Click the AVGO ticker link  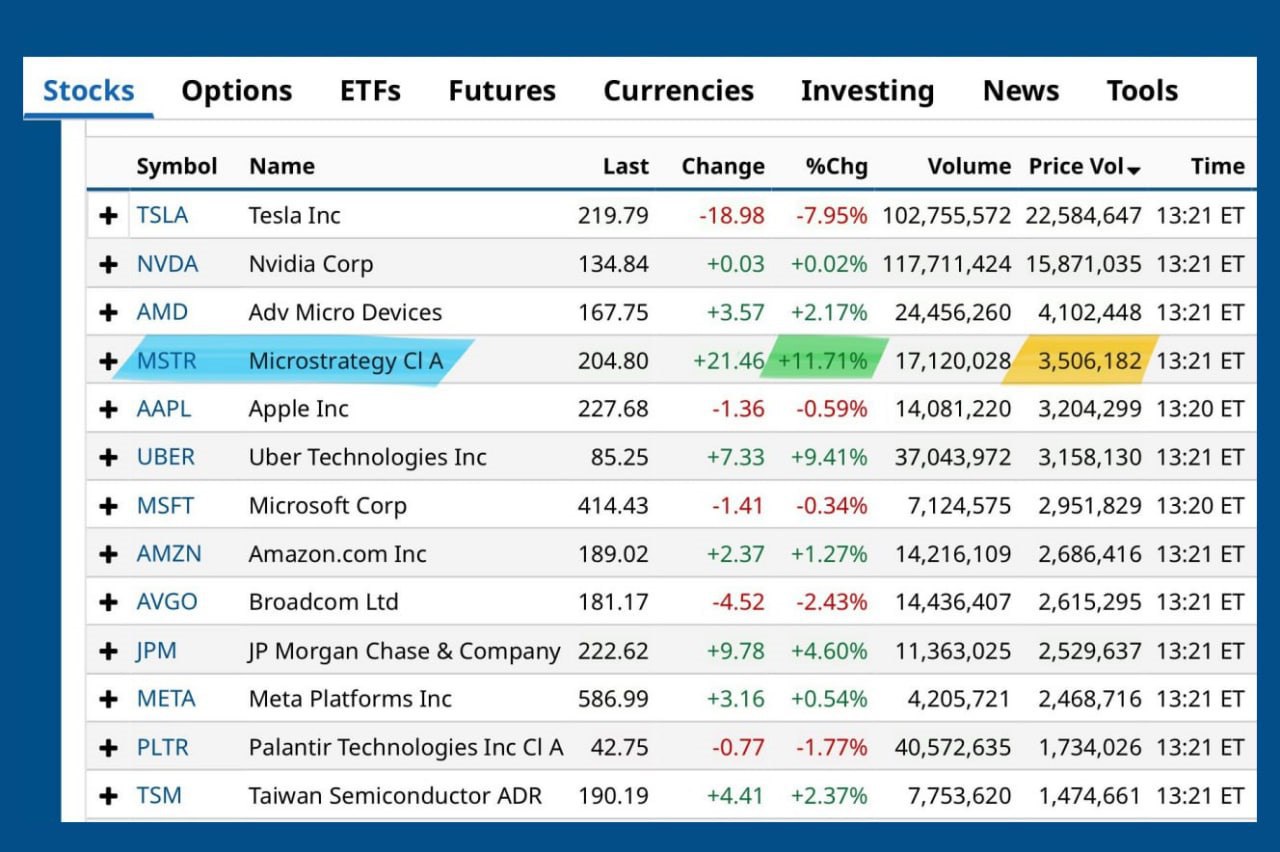pos(167,602)
